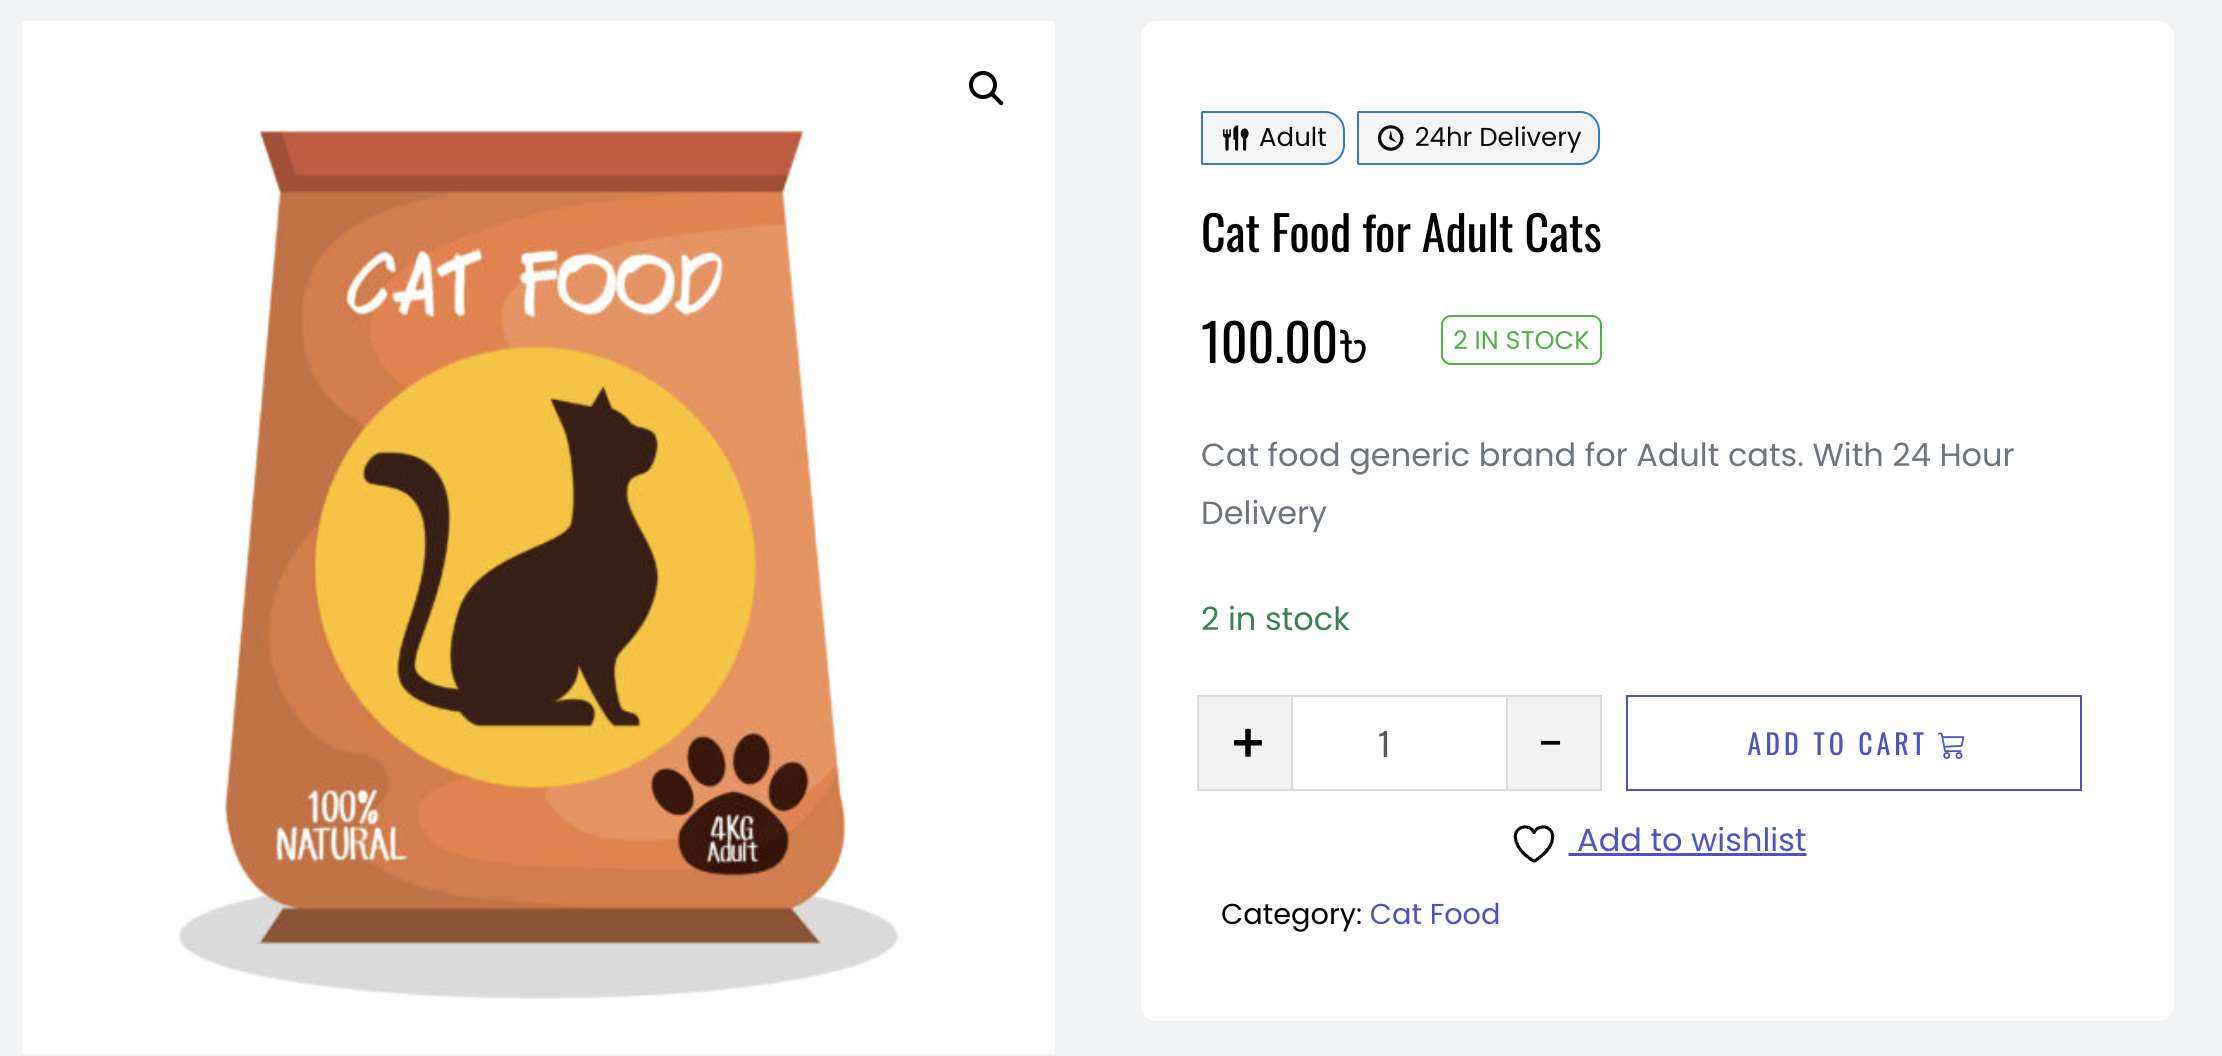
Task: Click the clock icon in 24hr Delivery badge
Action: [1390, 137]
